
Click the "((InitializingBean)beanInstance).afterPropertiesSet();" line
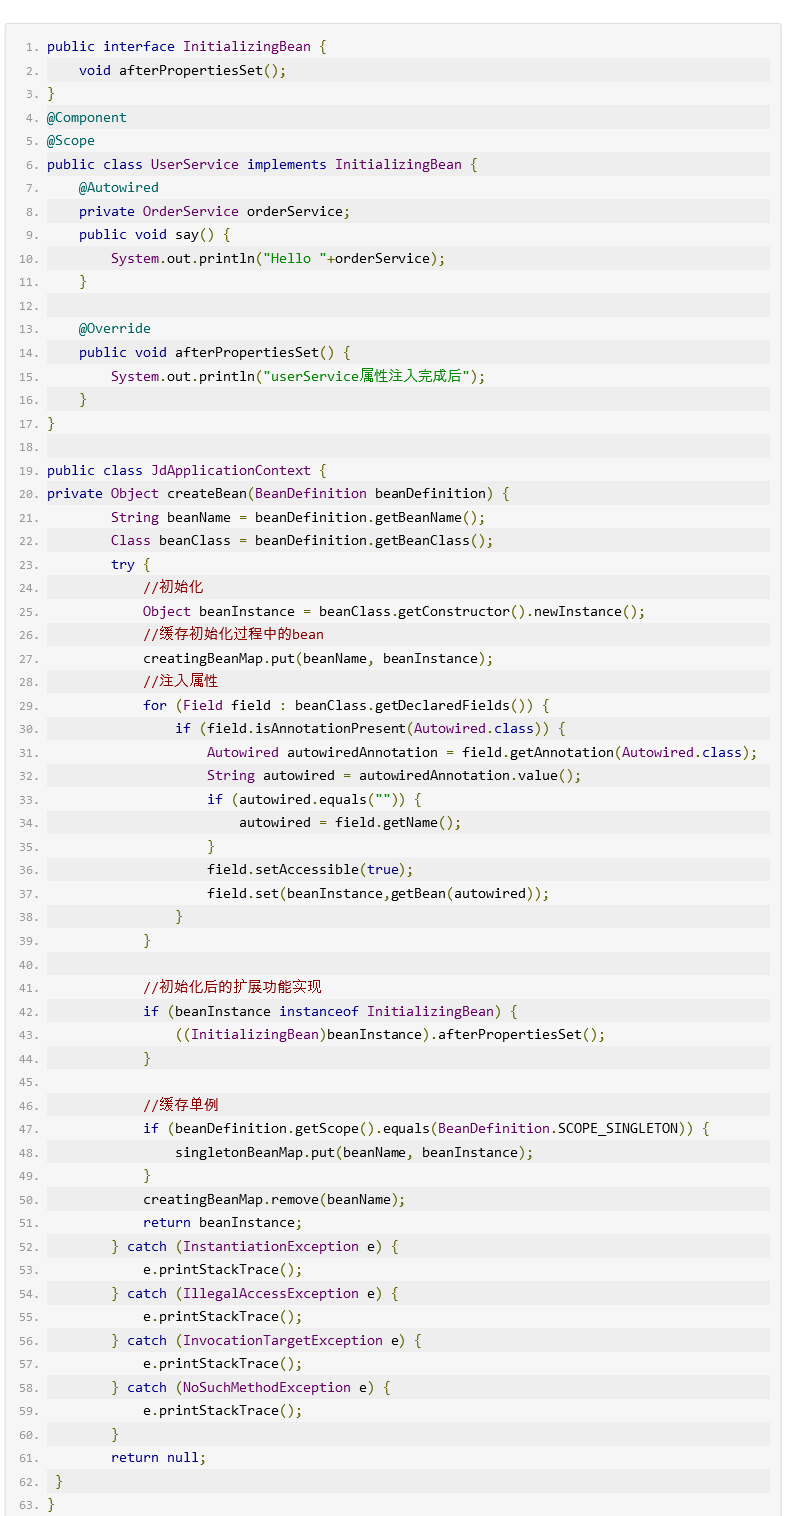click(x=390, y=1034)
